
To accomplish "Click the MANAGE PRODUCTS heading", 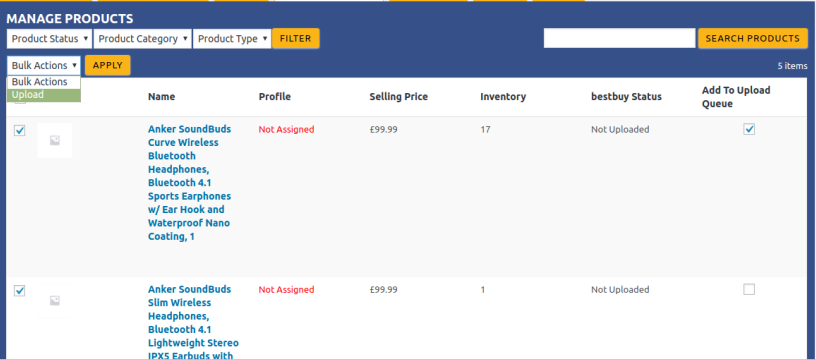I will click(70, 19).
